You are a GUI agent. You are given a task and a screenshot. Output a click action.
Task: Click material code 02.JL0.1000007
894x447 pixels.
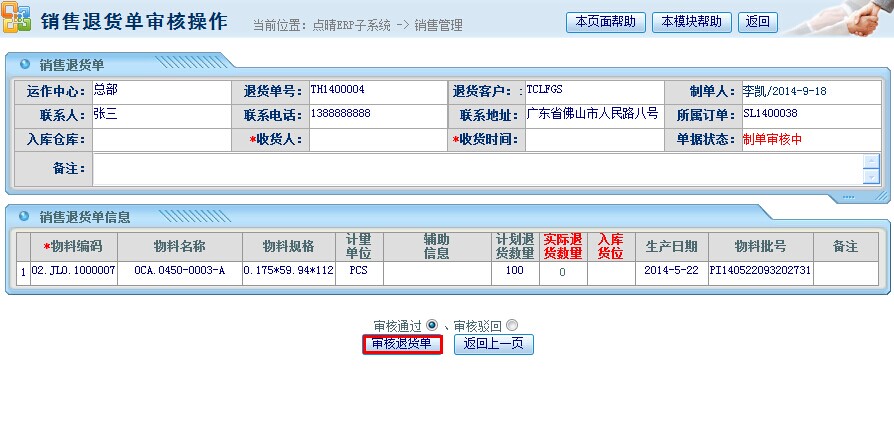(74, 270)
